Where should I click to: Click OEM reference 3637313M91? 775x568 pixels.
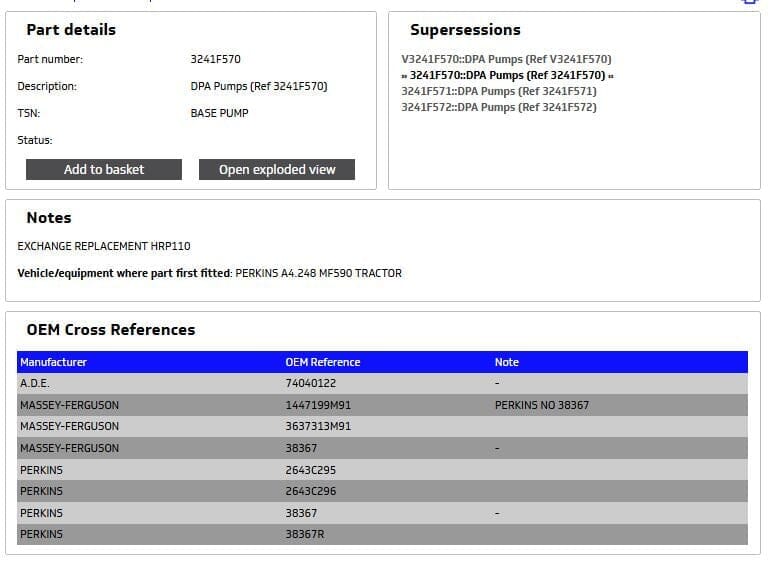(318, 427)
